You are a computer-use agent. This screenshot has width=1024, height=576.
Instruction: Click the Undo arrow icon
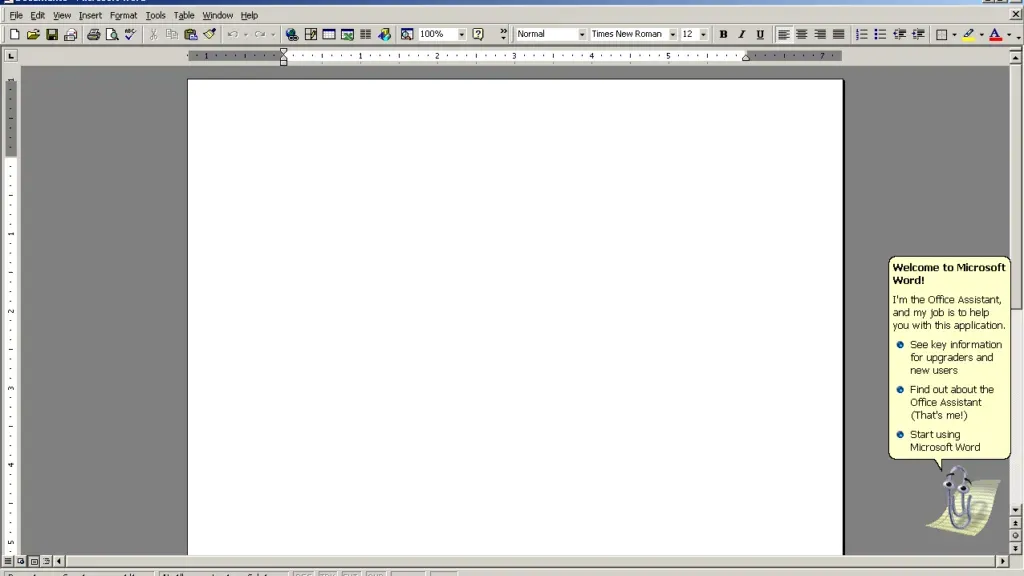[x=232, y=35]
